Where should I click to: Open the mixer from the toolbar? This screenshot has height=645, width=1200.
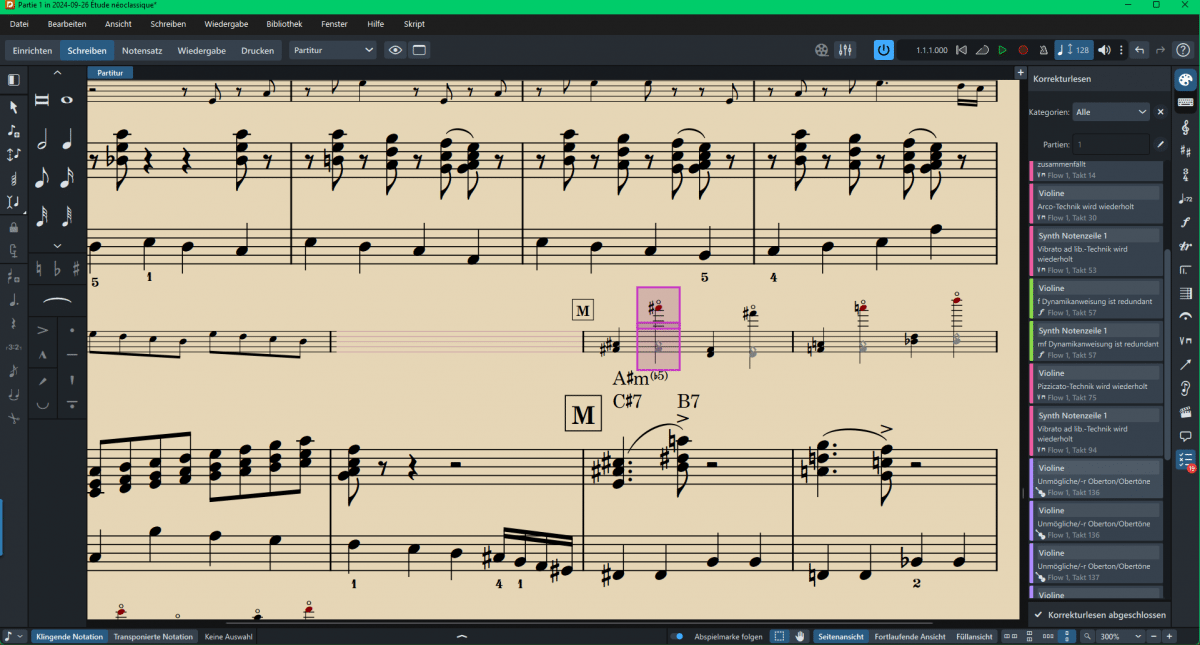845,50
